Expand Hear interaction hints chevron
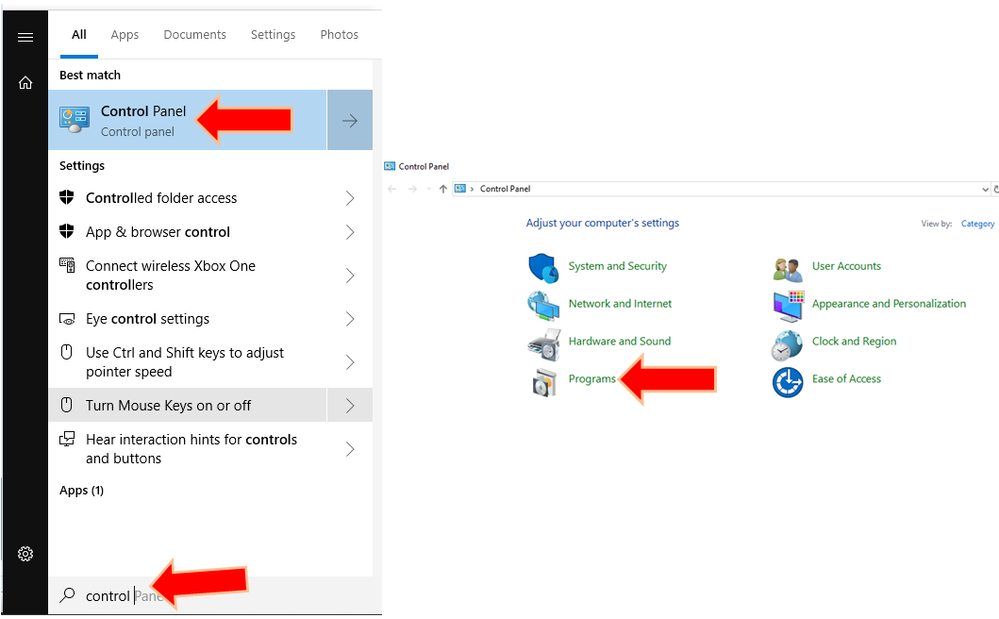Viewport: 999px width, 619px height. 350,449
